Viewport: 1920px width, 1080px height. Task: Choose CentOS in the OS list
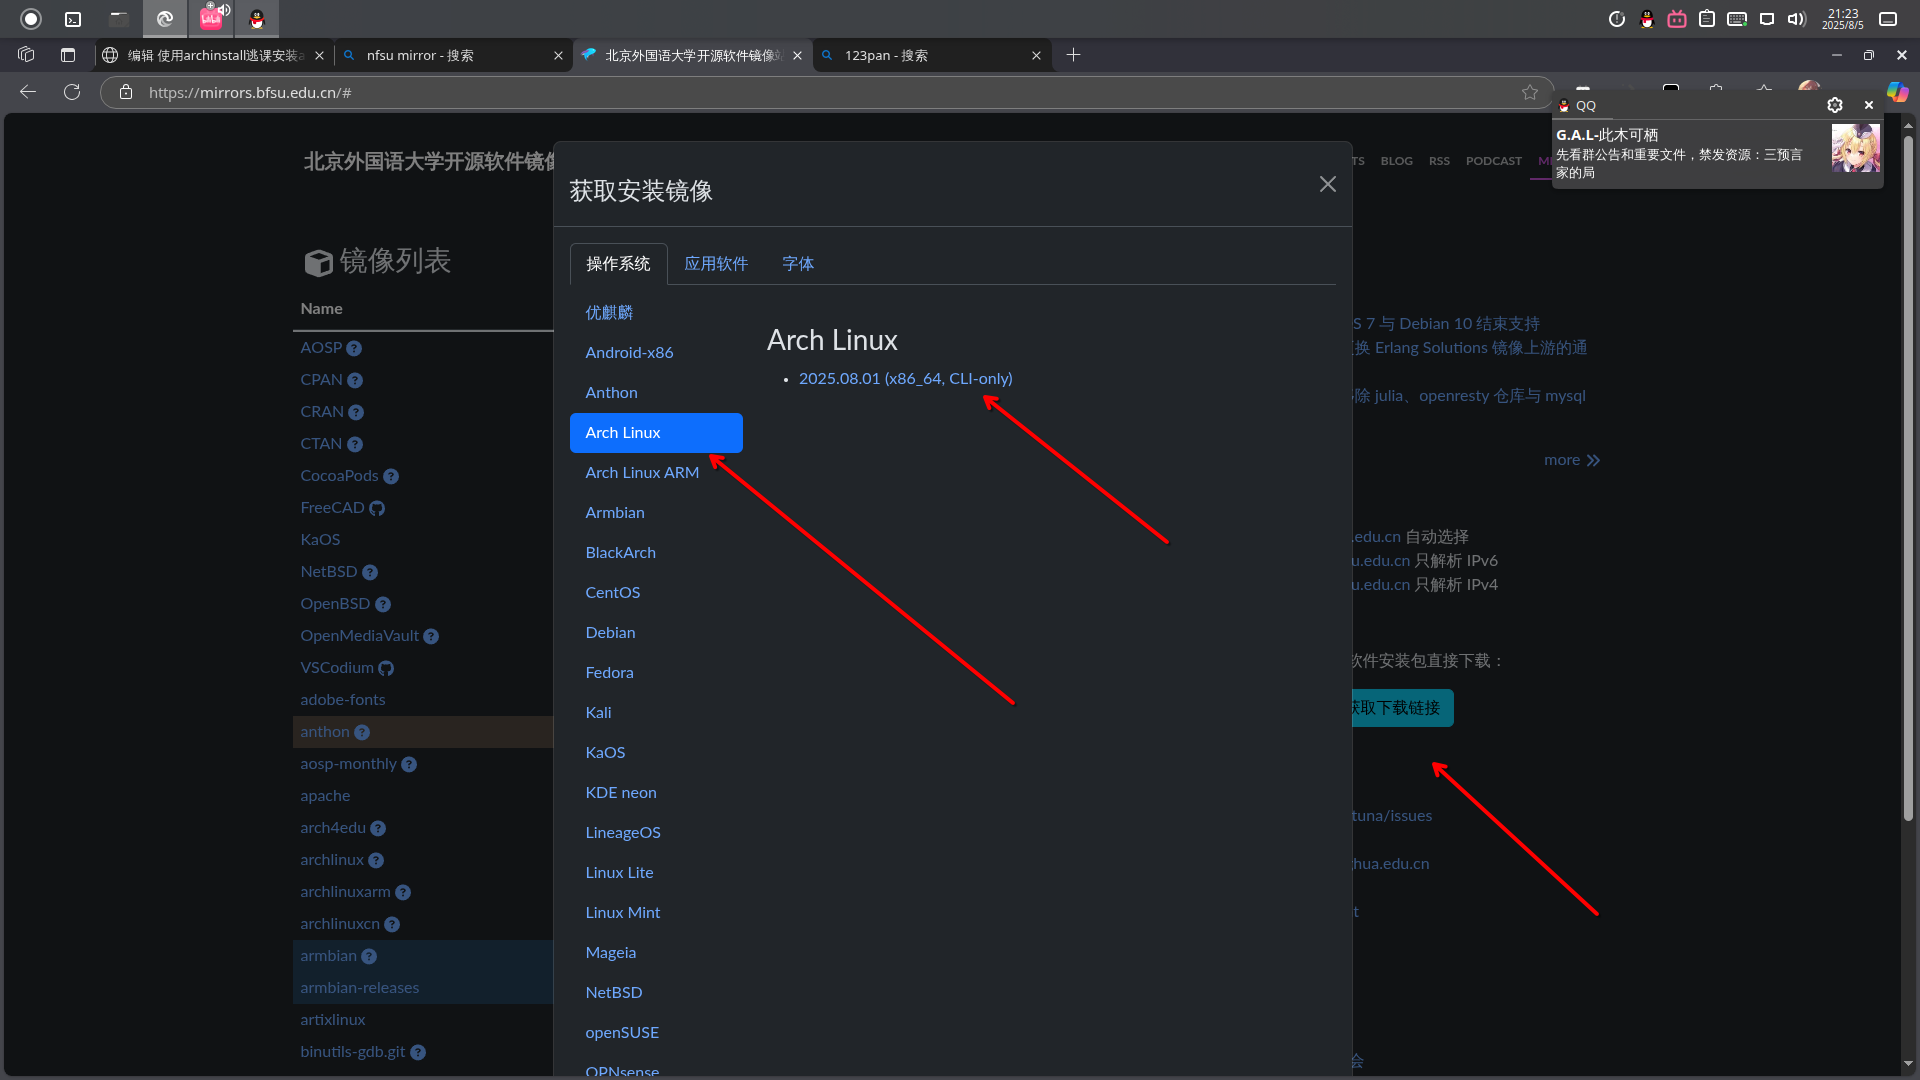pyautogui.click(x=656, y=593)
